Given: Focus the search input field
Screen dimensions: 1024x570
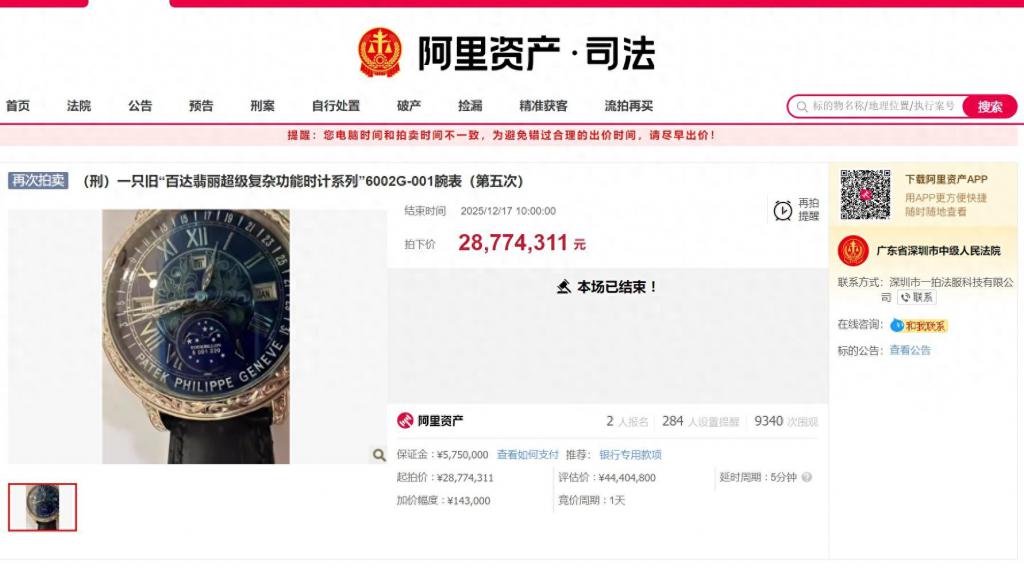Looking at the screenshot, I should 877,106.
